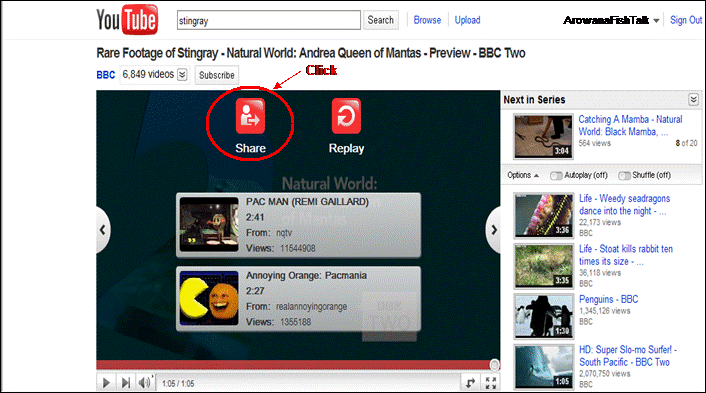Open Catching A Mamba - Natural World link
Viewport: 706px width, 393px height.
coord(630,126)
